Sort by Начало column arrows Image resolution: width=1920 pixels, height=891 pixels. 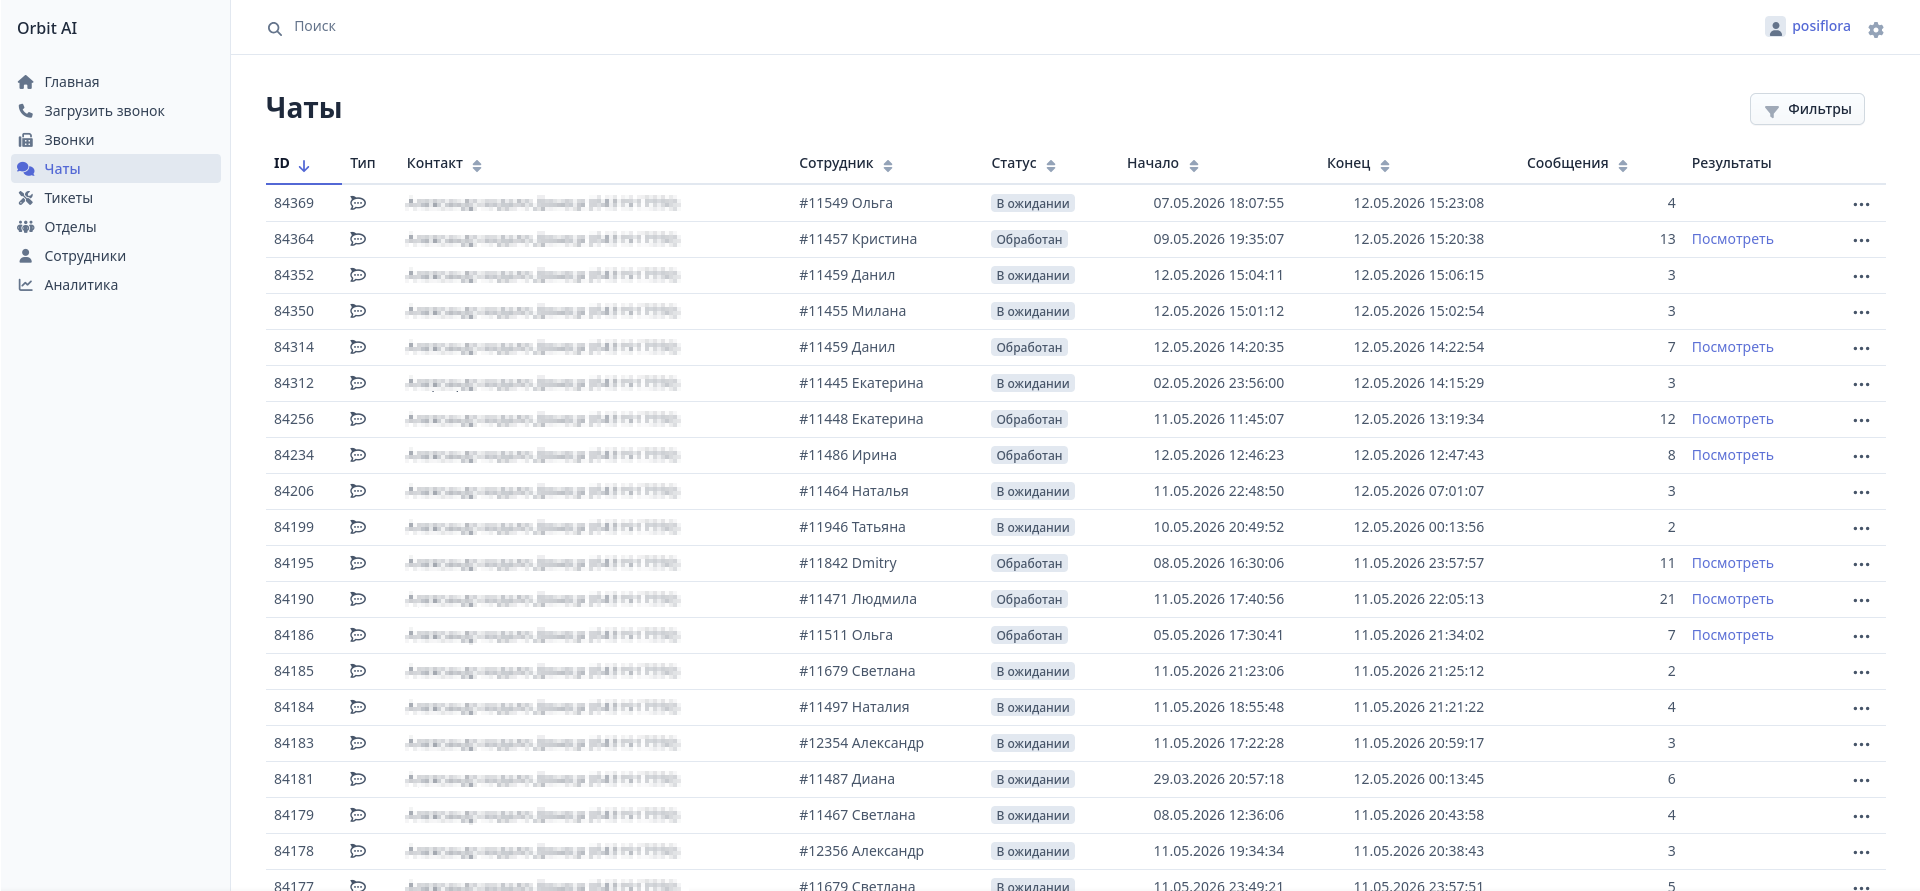[1194, 165]
